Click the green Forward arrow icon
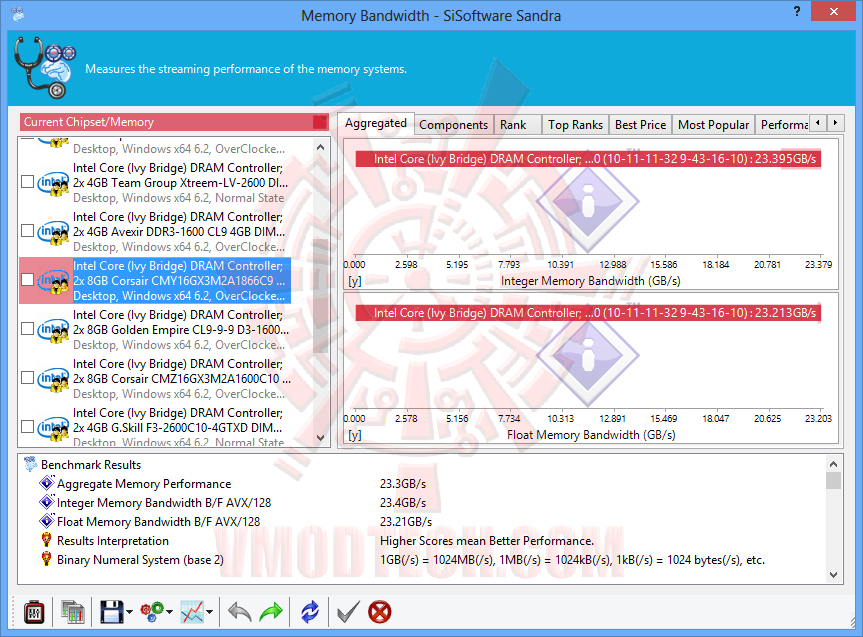Viewport: 863px width, 637px height. [x=271, y=612]
